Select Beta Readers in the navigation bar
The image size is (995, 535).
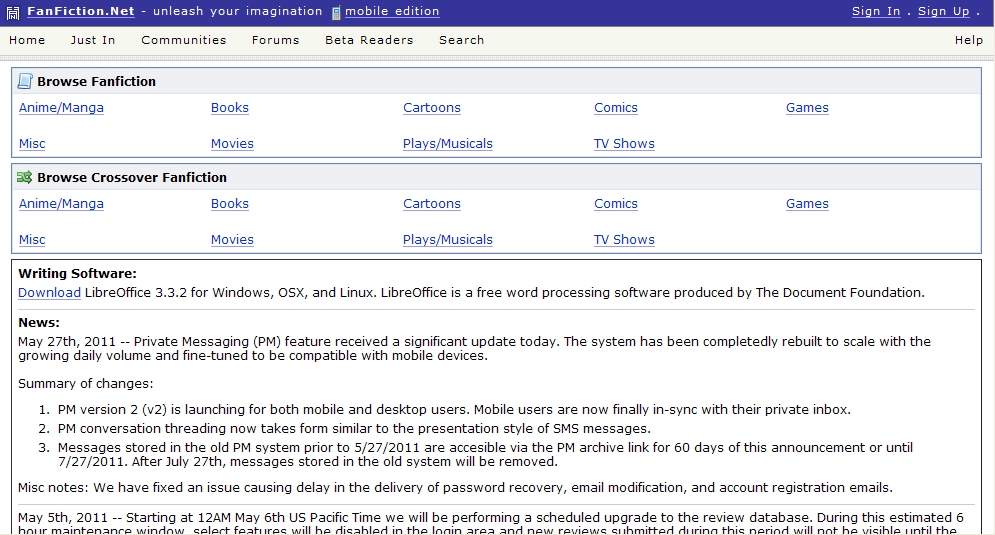click(x=369, y=40)
